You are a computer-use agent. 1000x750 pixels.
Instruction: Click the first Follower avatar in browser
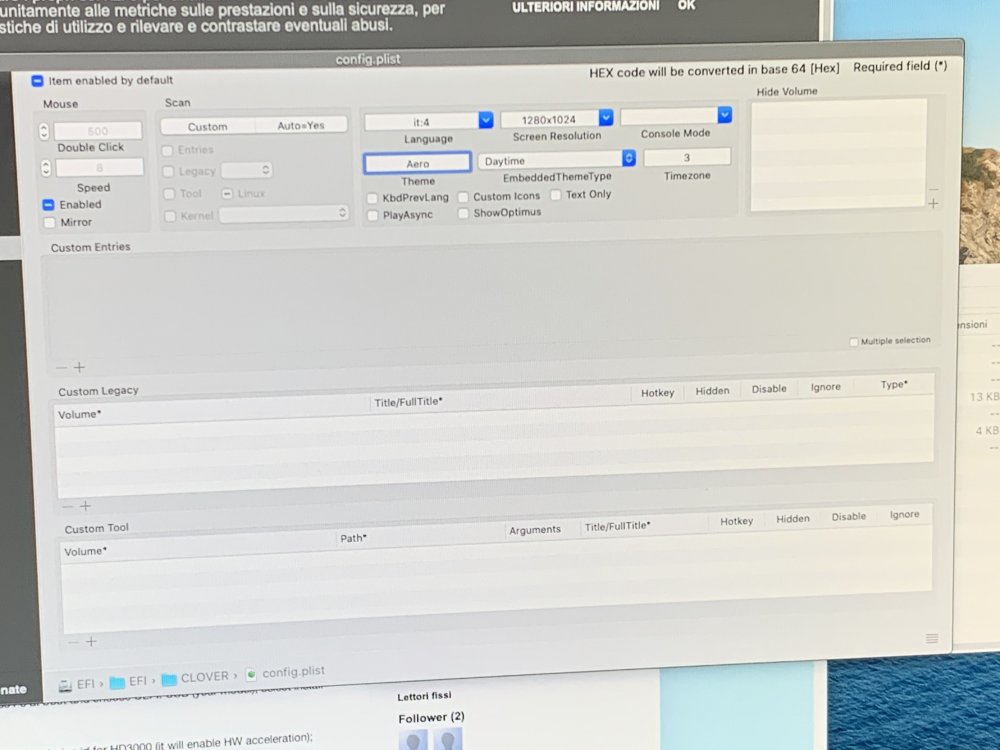413,741
